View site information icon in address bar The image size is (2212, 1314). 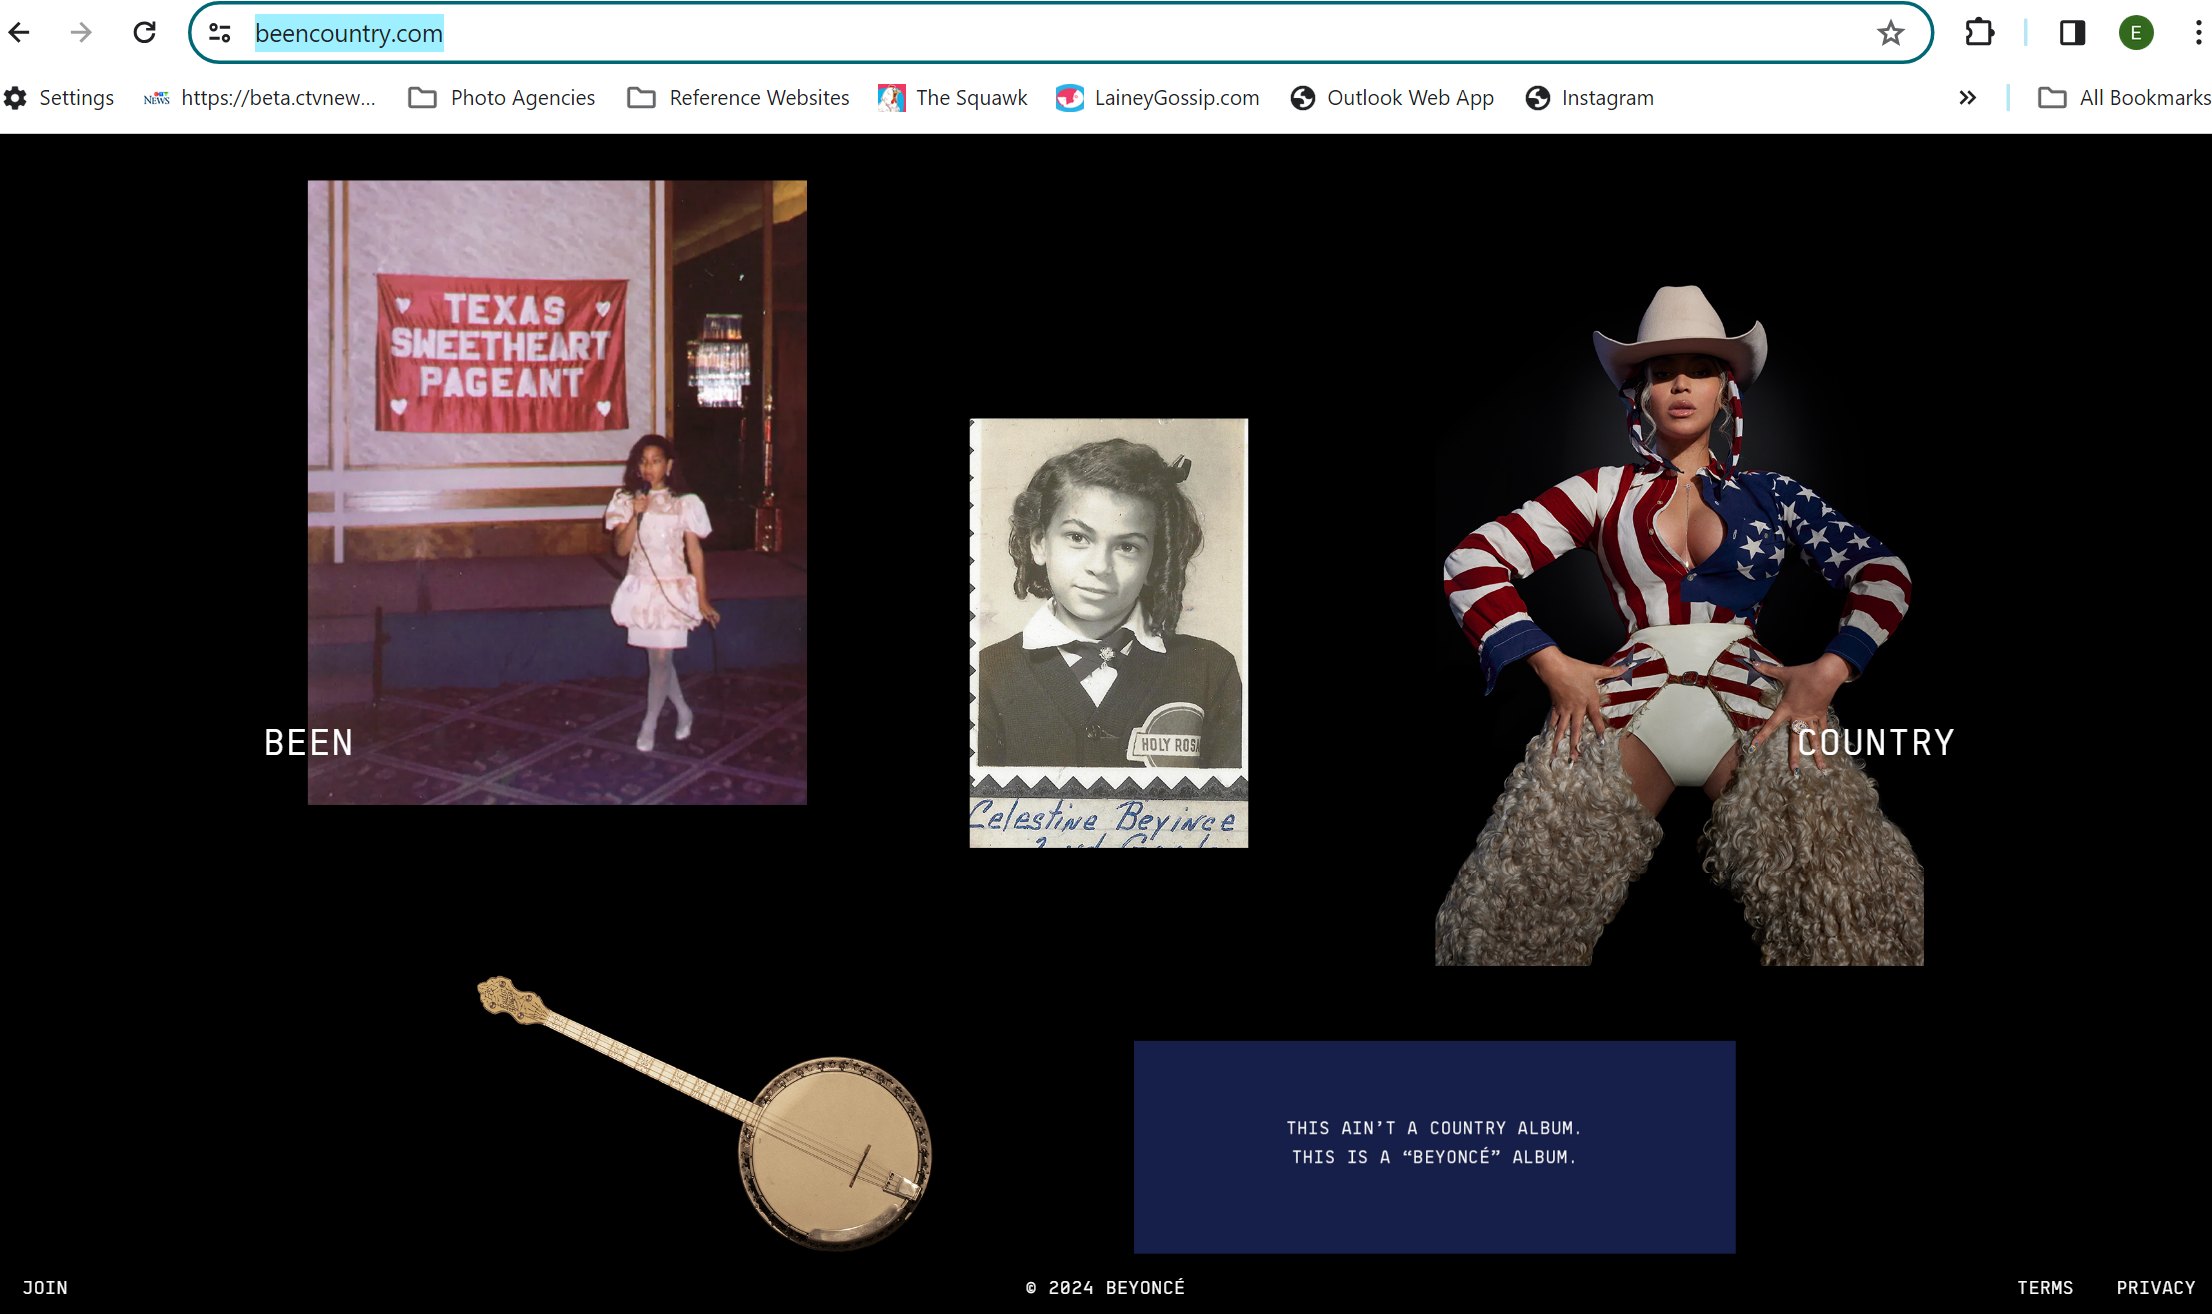(220, 33)
